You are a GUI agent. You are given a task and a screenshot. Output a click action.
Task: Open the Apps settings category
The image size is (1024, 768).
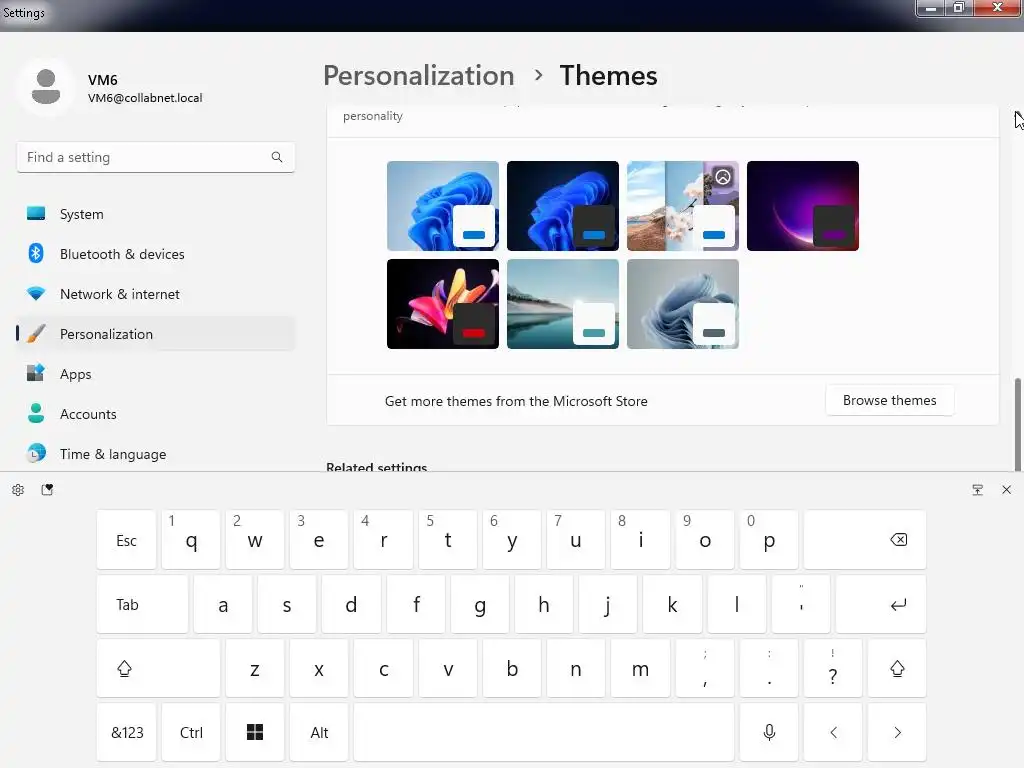tap(155, 374)
